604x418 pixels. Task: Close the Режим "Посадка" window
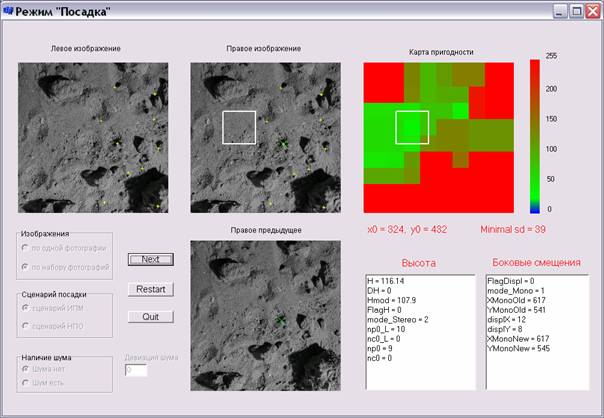(x=591, y=11)
